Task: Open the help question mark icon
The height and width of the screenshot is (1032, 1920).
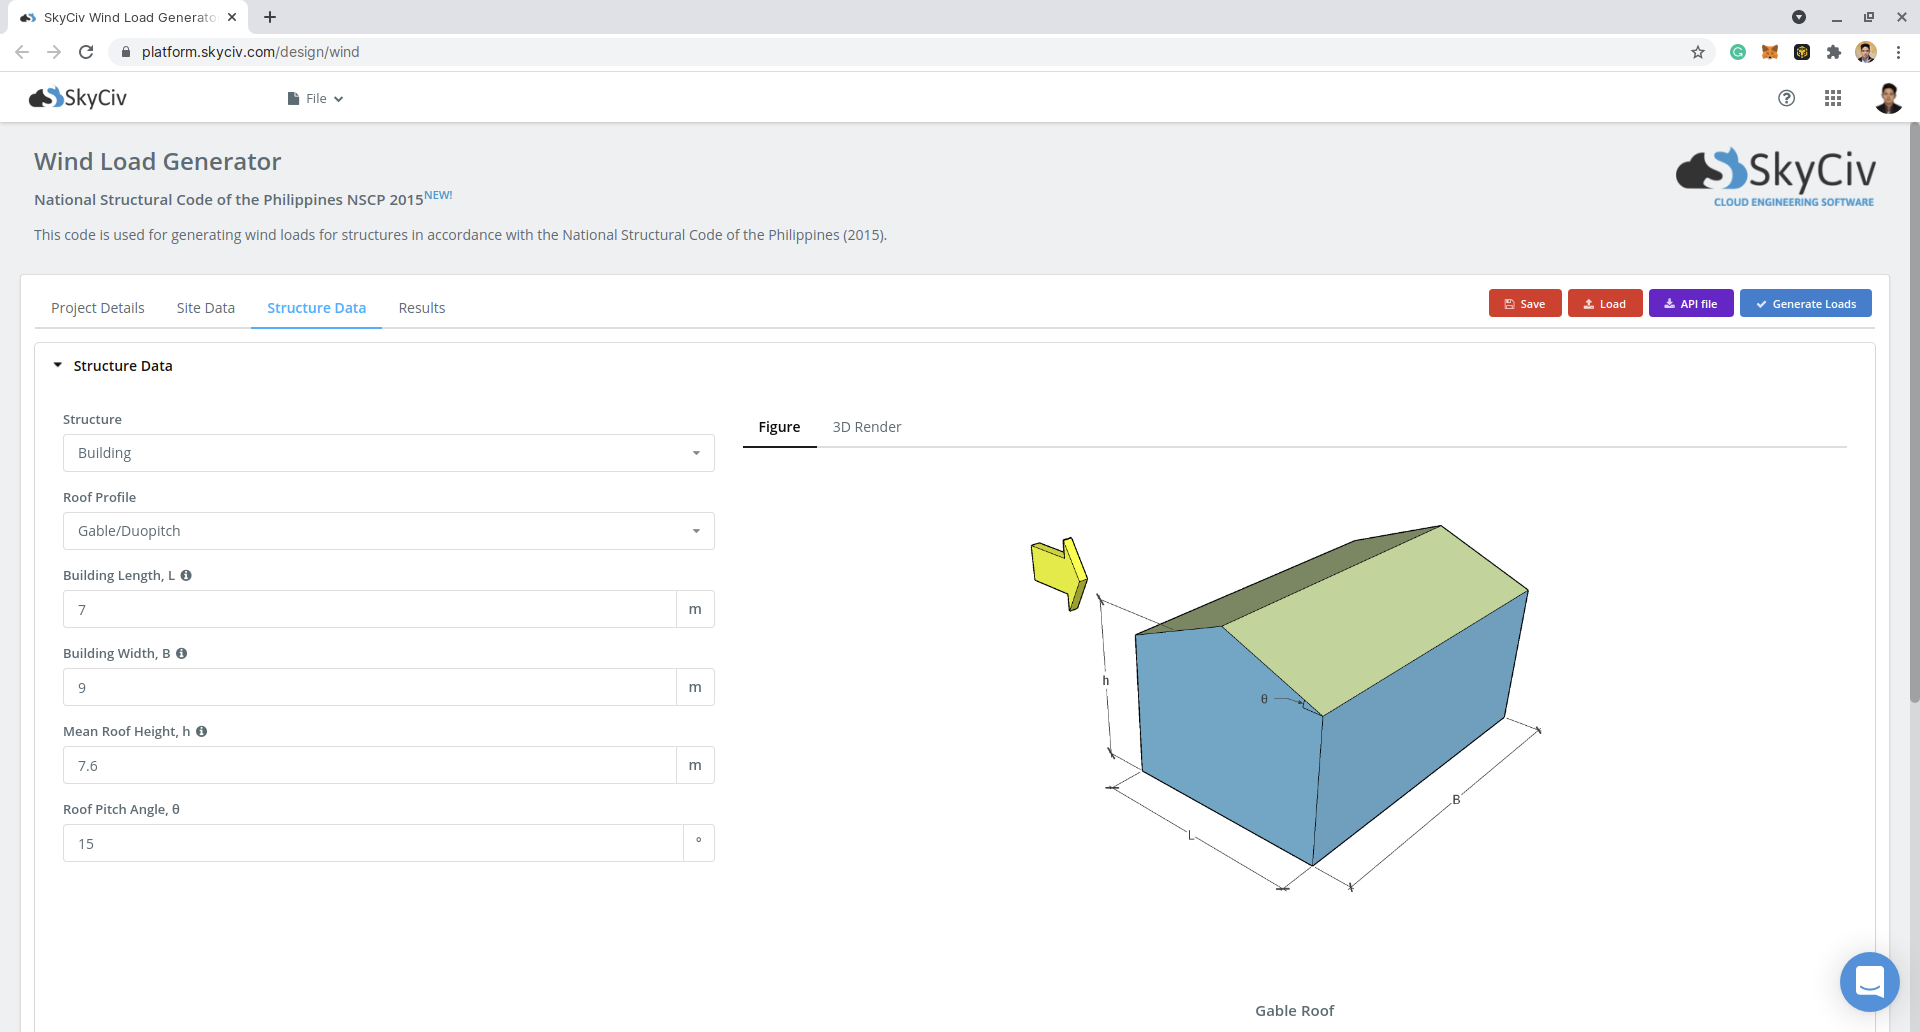Action: tap(1786, 98)
